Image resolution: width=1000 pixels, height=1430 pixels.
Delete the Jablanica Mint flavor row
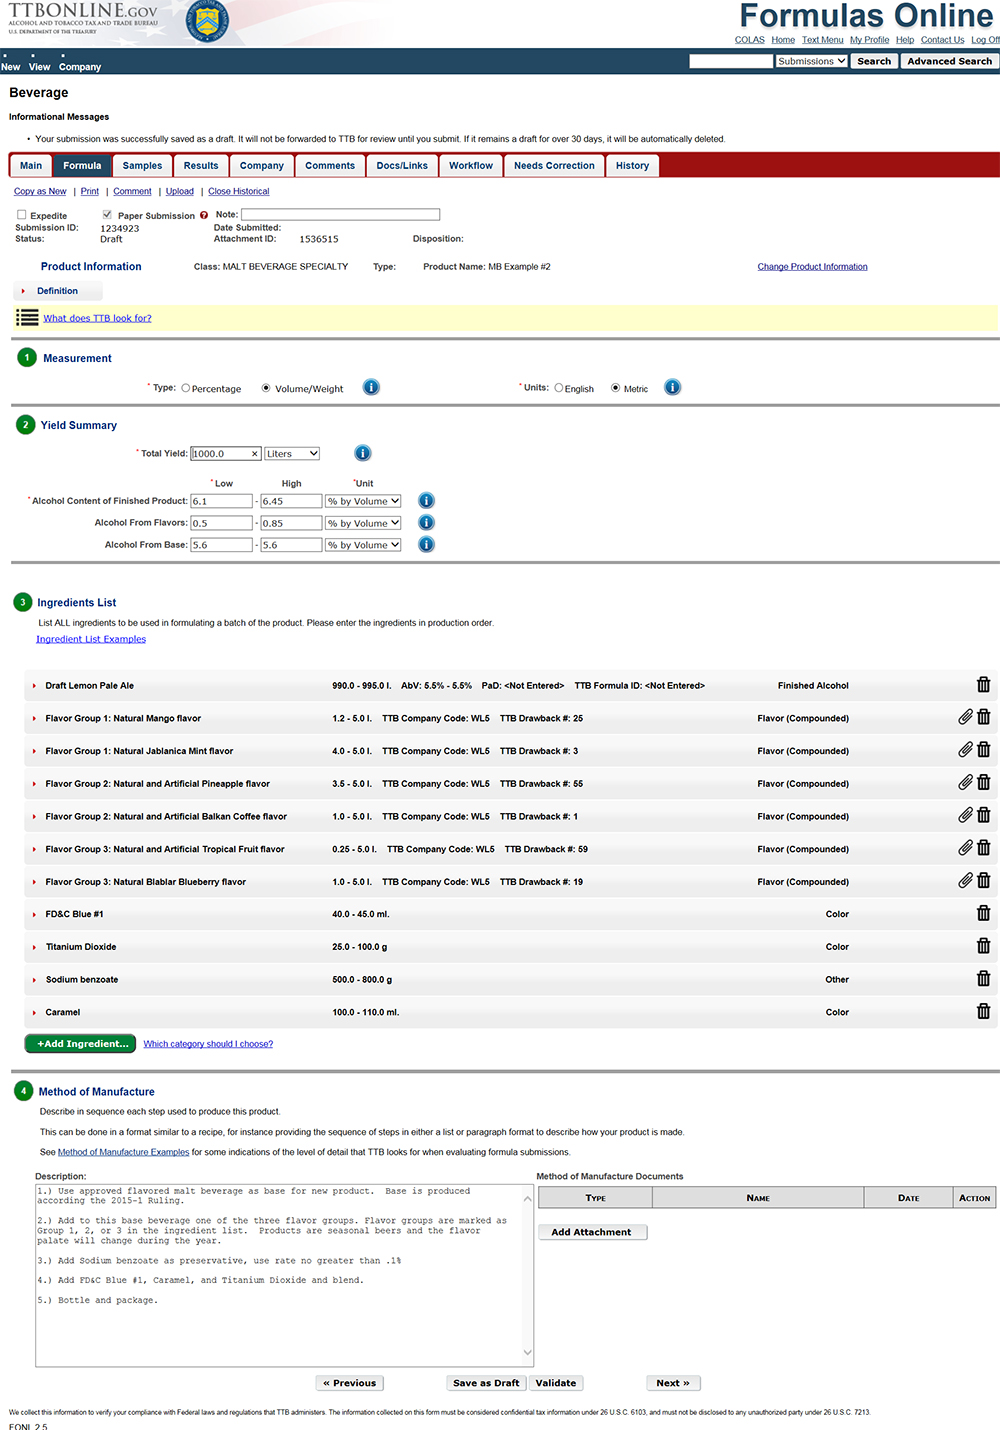[983, 750]
